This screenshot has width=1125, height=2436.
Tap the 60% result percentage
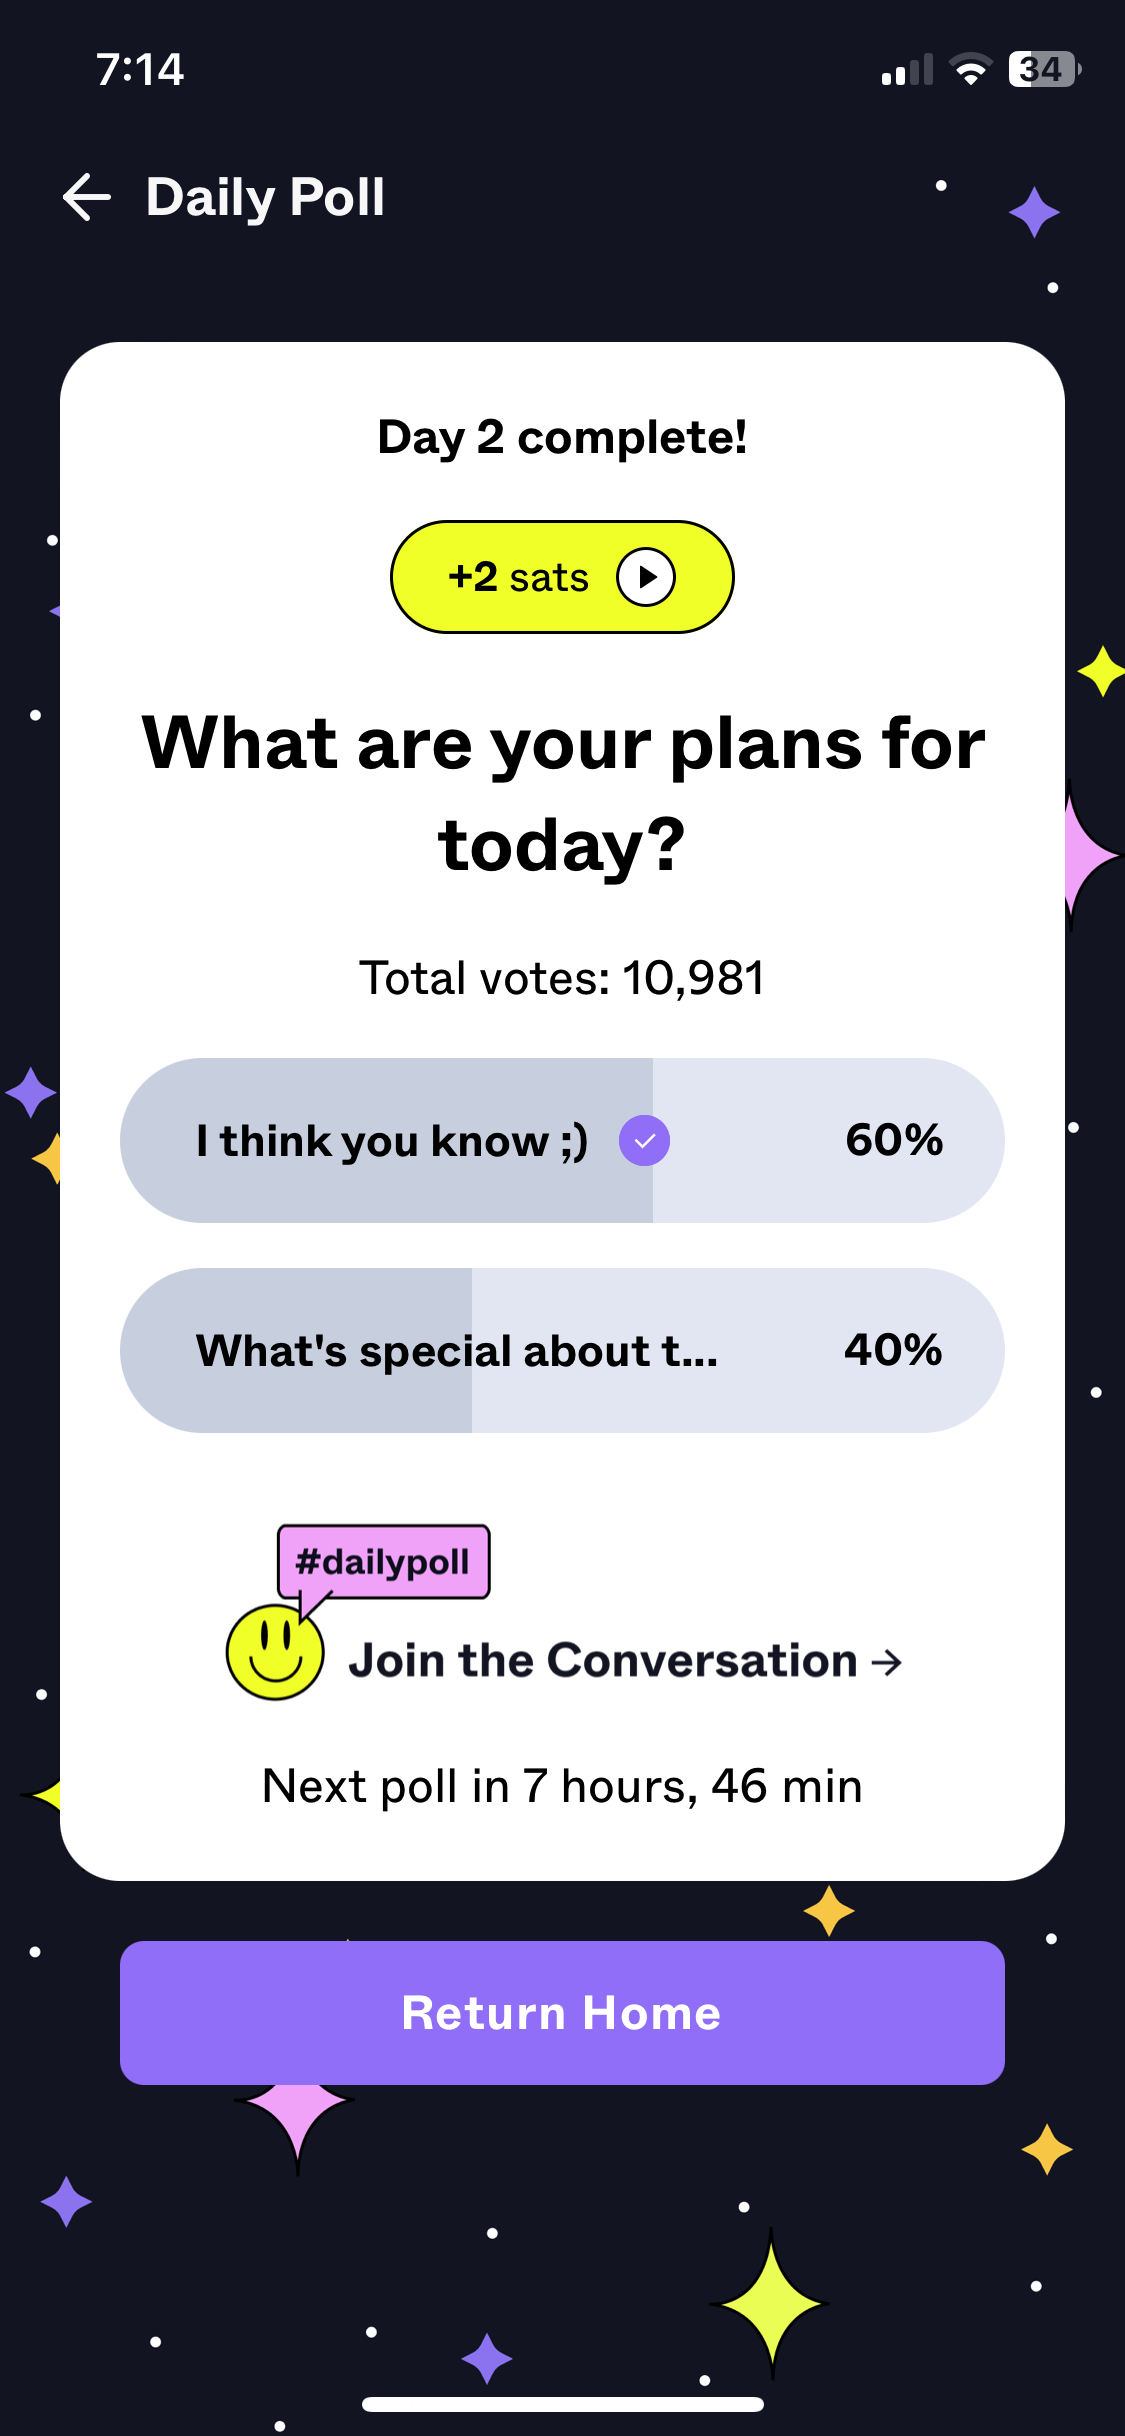(x=894, y=1140)
